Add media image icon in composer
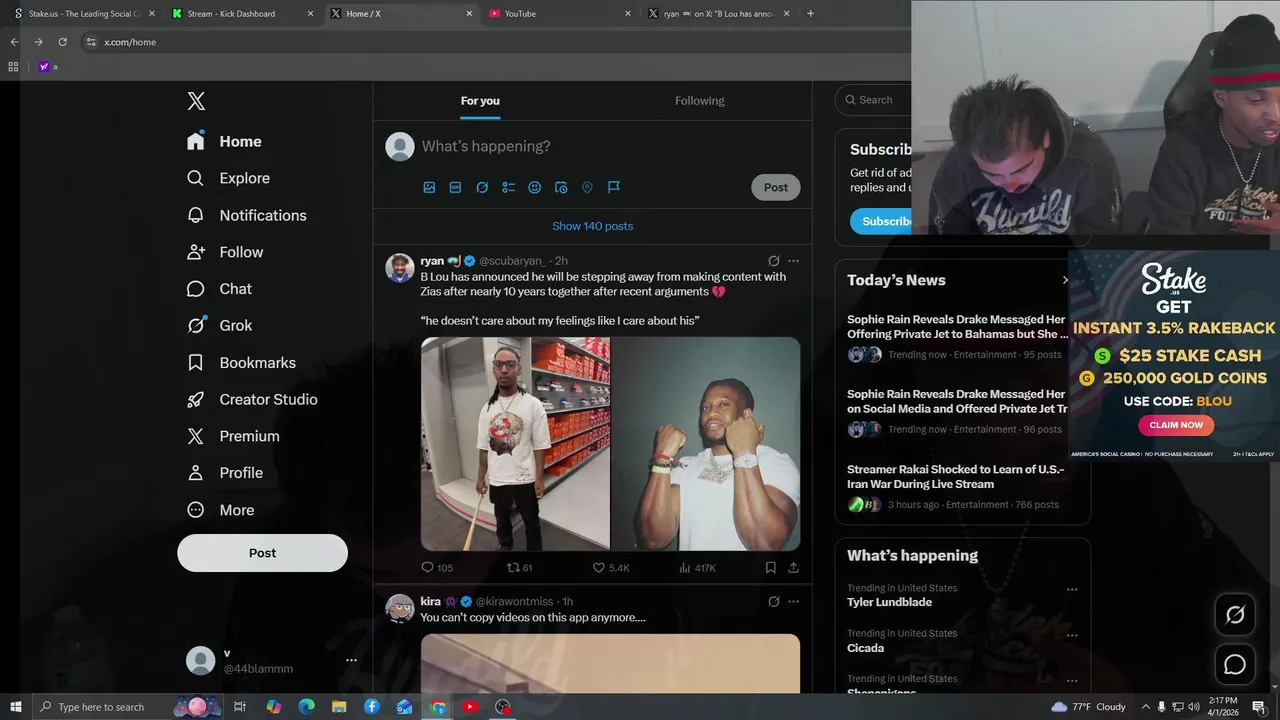Viewport: 1280px width, 720px height. pos(429,187)
